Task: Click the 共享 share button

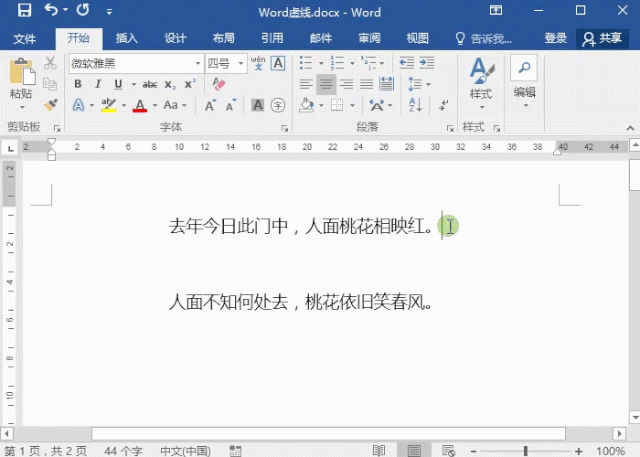Action: (602, 39)
